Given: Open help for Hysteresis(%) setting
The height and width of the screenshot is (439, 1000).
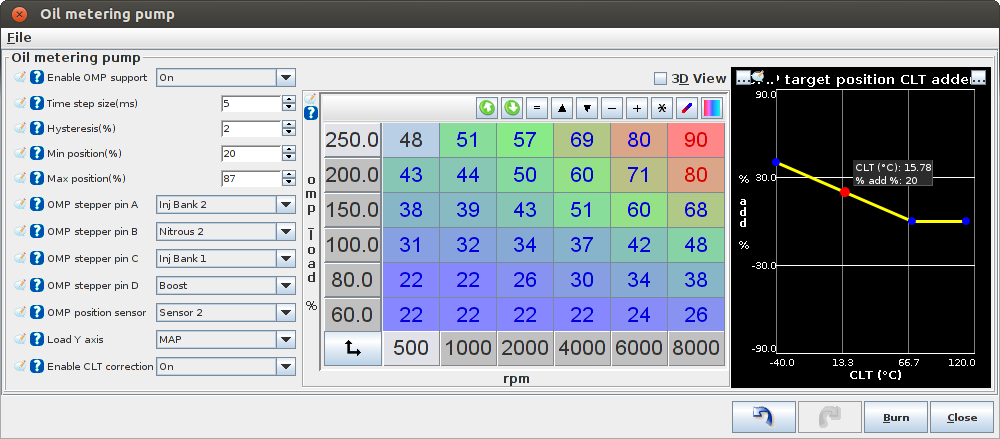Looking at the screenshot, I should click(37, 128).
